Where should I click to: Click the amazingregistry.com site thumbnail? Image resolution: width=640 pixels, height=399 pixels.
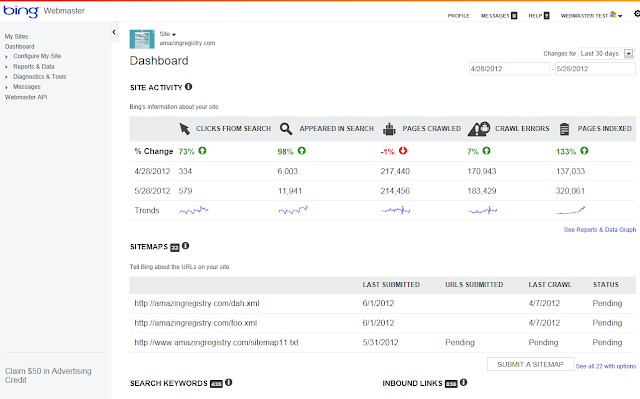(x=142, y=39)
